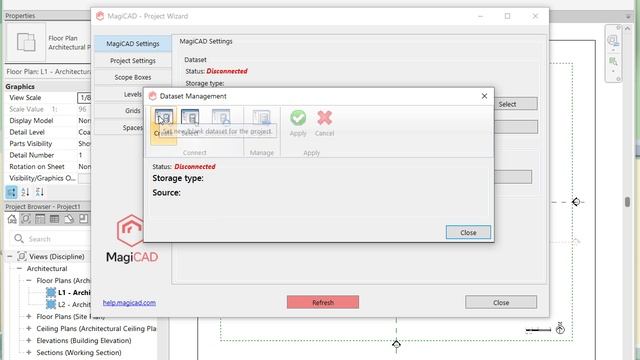Click the Visibility/Graphics Overrides edit button

click(84, 178)
